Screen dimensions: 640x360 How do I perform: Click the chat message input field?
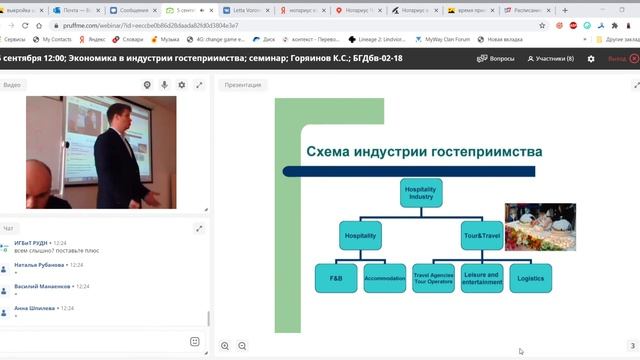94,342
